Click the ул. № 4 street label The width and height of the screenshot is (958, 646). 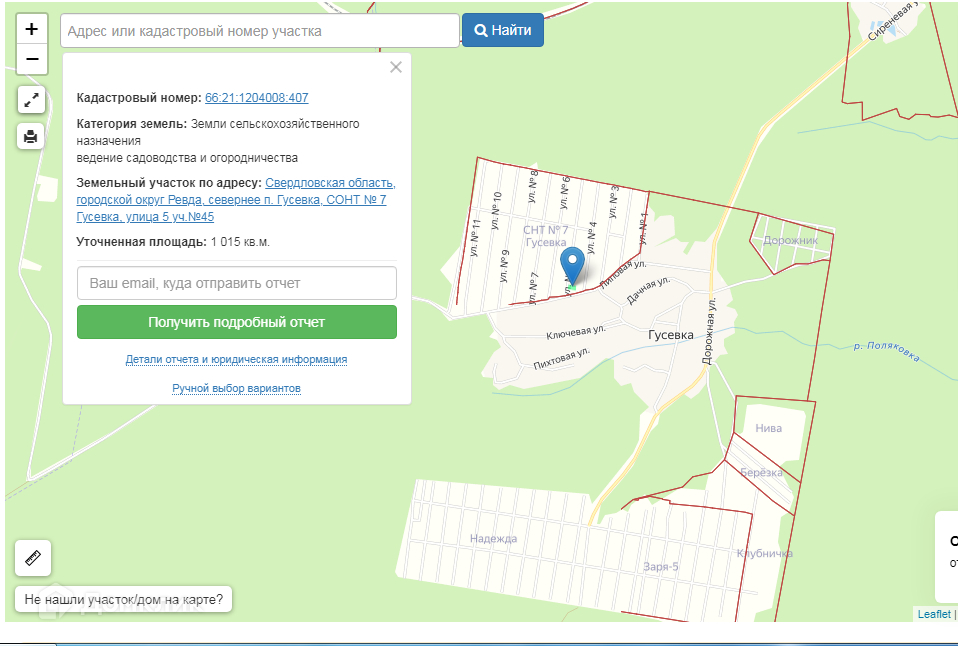(591, 237)
